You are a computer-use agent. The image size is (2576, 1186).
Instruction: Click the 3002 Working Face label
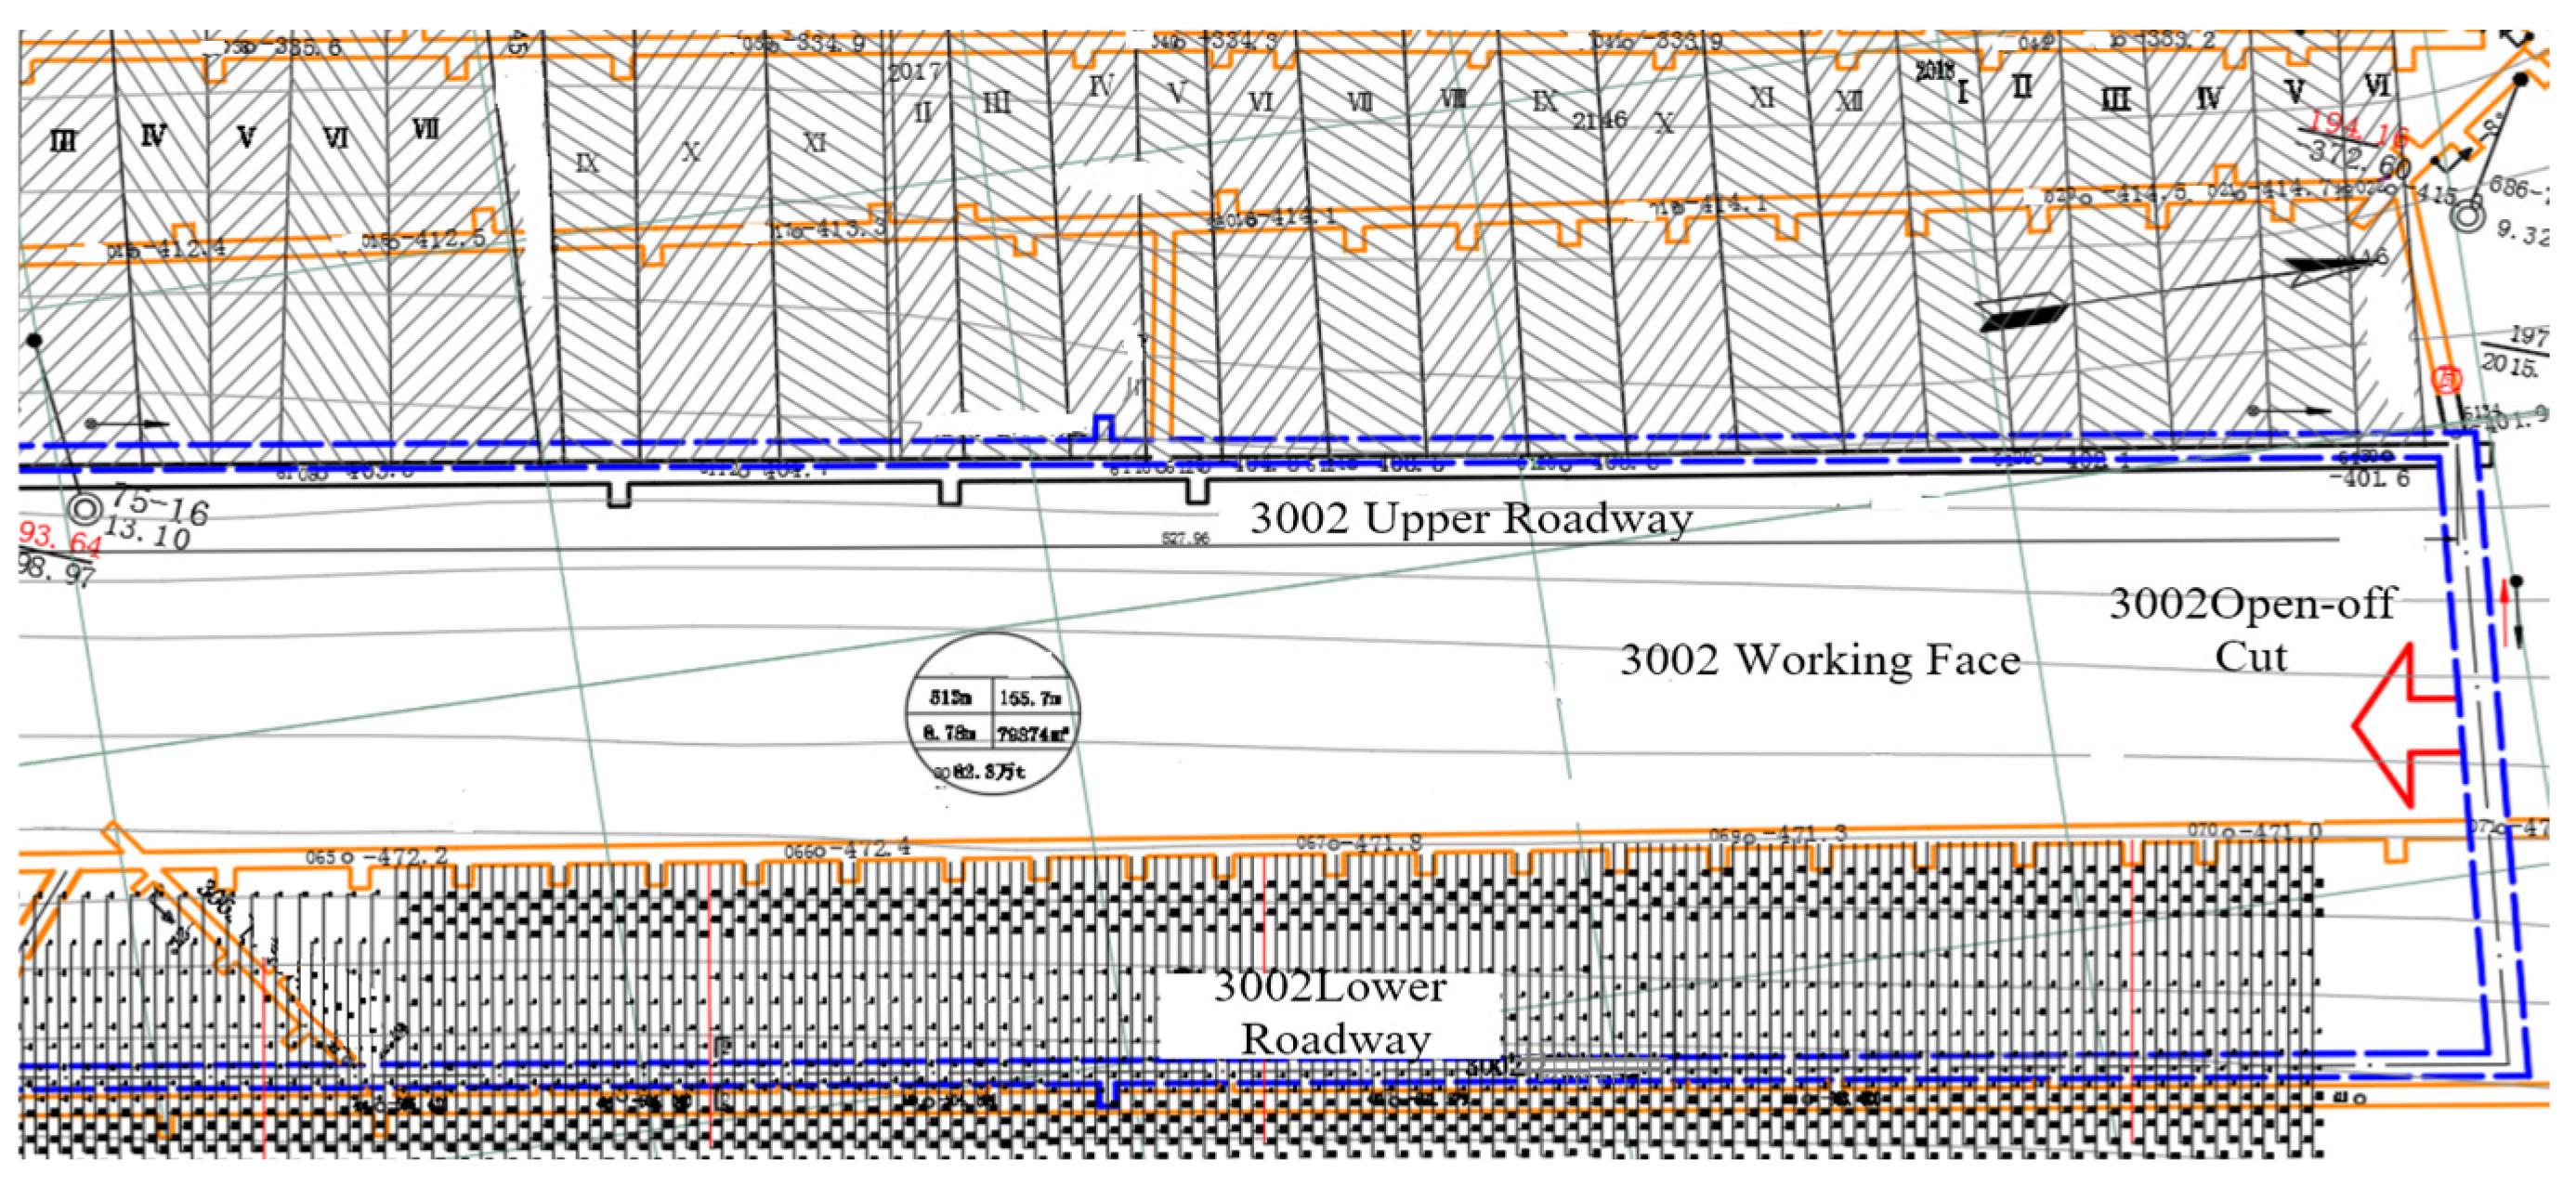tap(1819, 660)
